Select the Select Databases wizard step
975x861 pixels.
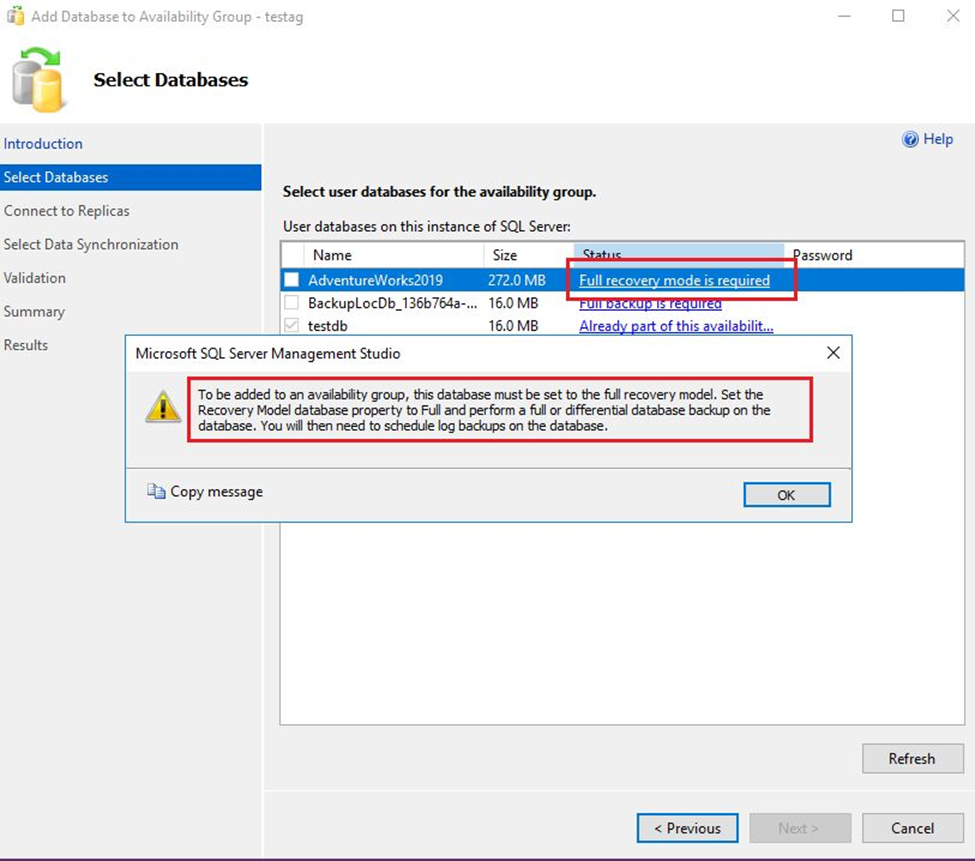(56, 177)
